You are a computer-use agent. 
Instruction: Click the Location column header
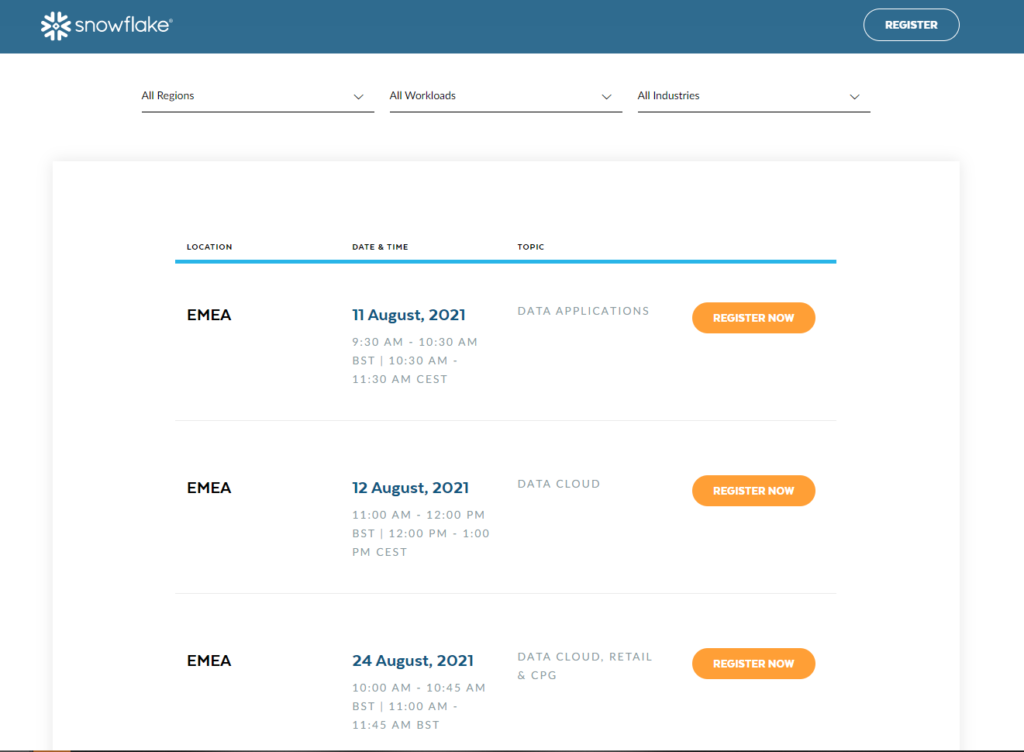(209, 247)
